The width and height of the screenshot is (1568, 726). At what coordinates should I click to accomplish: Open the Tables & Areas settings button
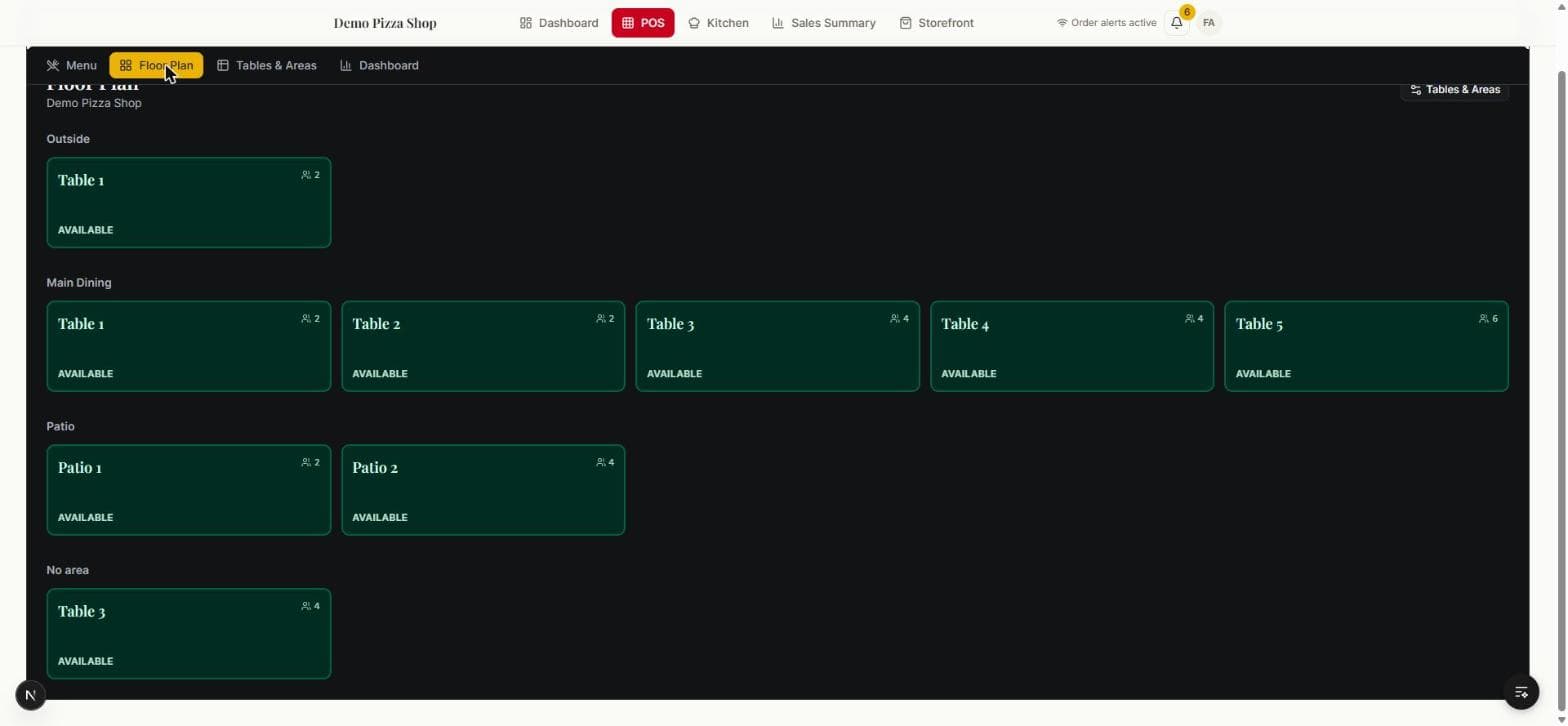click(x=1454, y=90)
